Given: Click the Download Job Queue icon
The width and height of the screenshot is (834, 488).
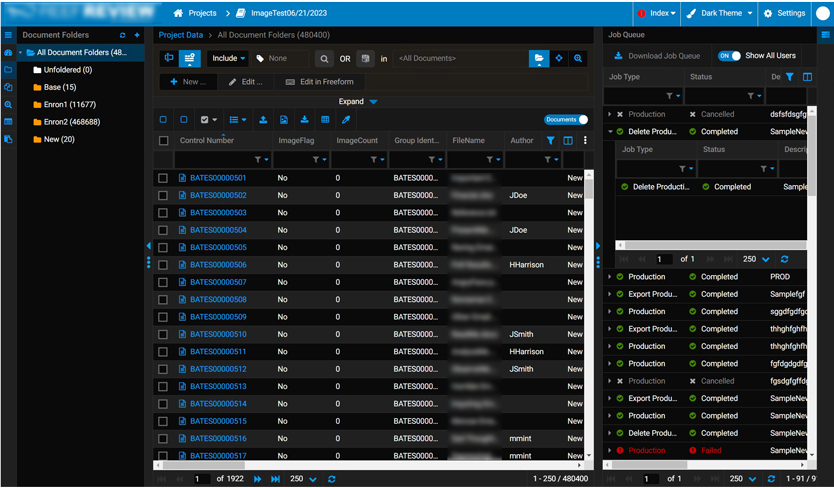Looking at the screenshot, I should (619, 56).
